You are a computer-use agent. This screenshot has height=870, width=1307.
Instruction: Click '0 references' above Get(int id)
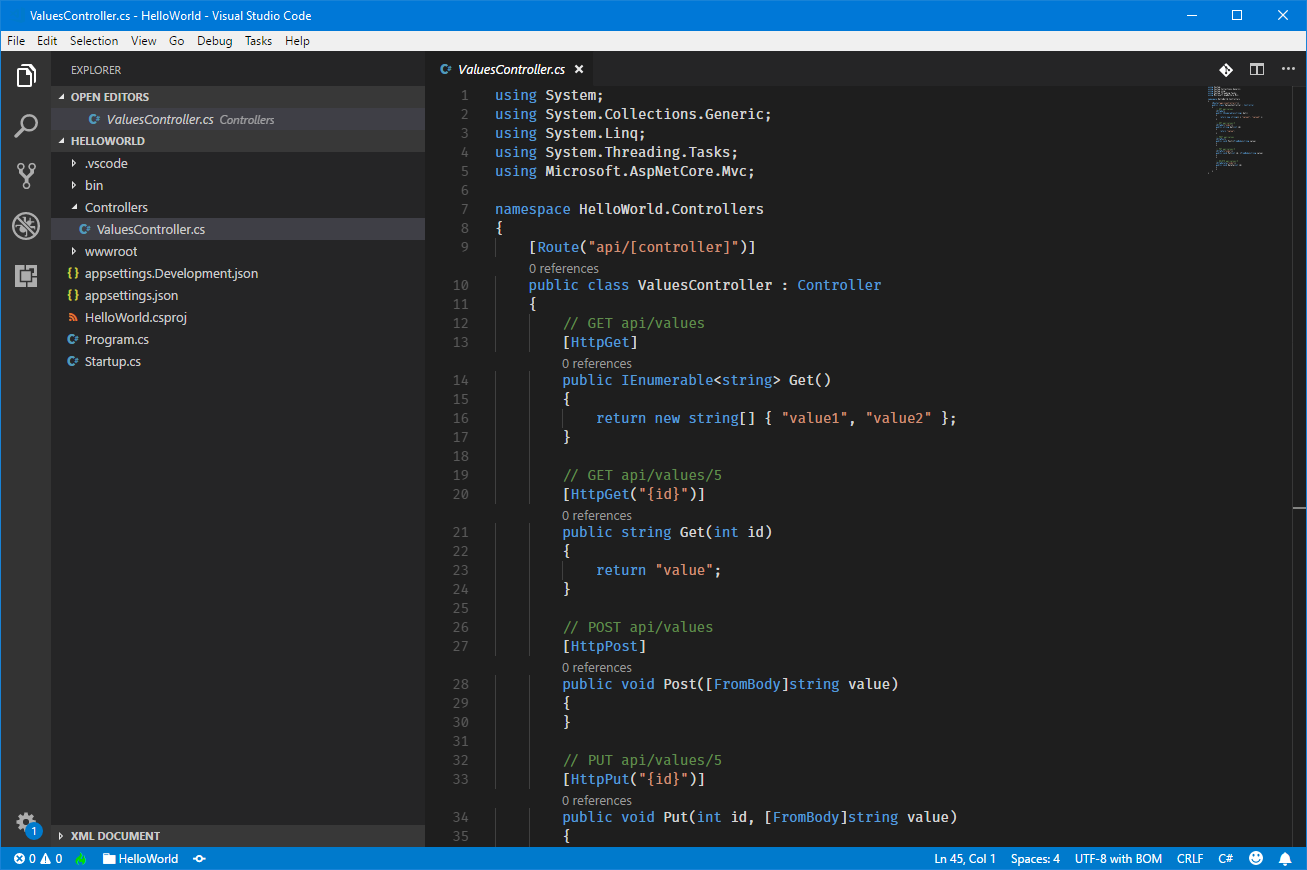pos(597,515)
